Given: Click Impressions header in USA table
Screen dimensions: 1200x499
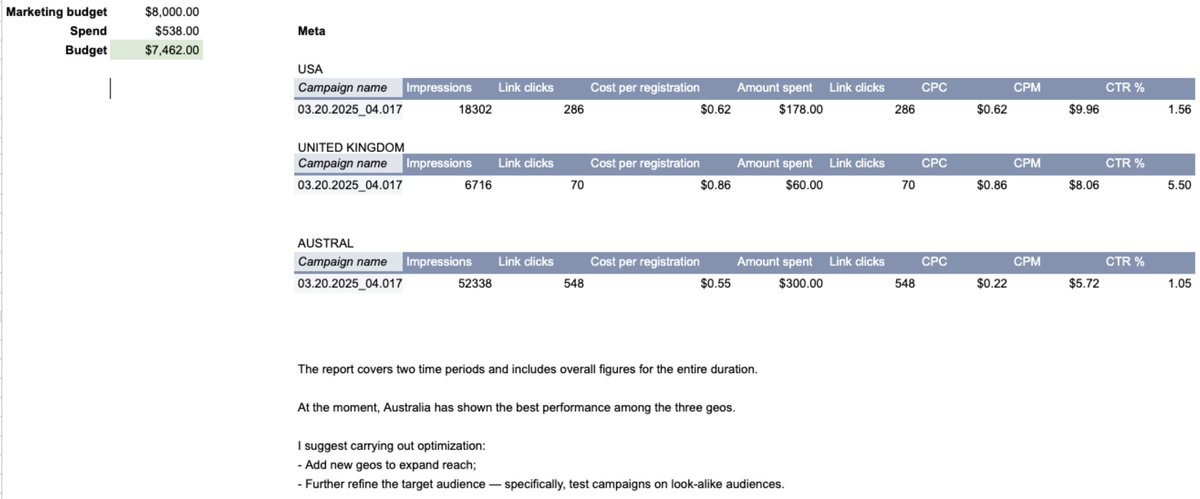Looking at the screenshot, I should pos(439,88).
